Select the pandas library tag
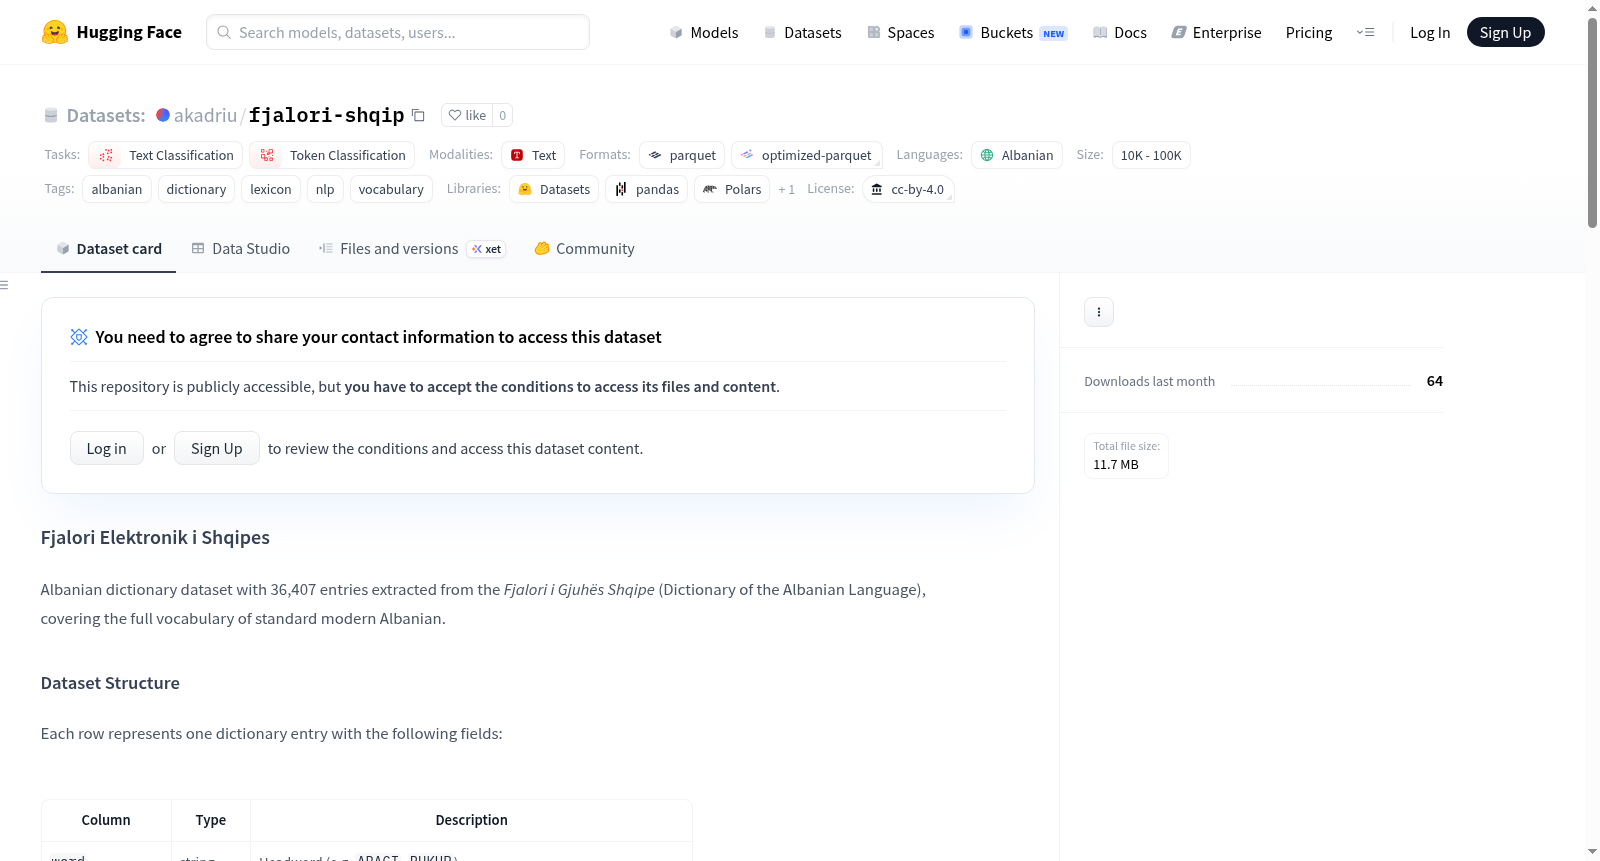 tap(647, 189)
